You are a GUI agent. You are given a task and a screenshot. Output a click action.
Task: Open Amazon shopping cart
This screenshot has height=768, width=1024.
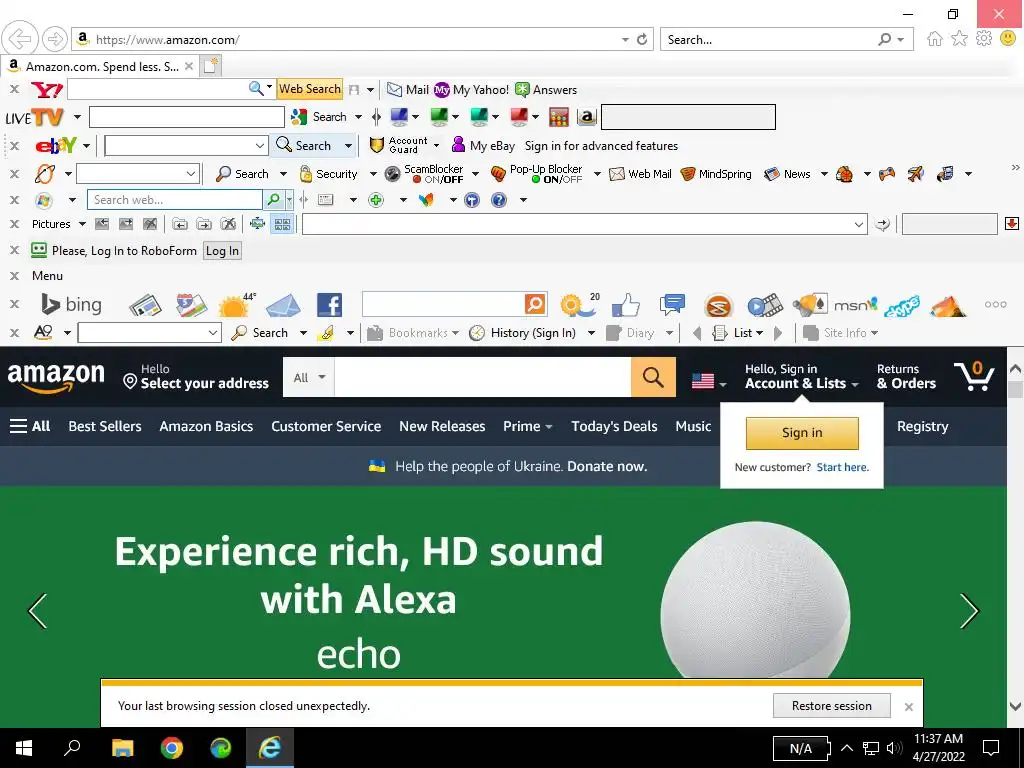point(974,375)
